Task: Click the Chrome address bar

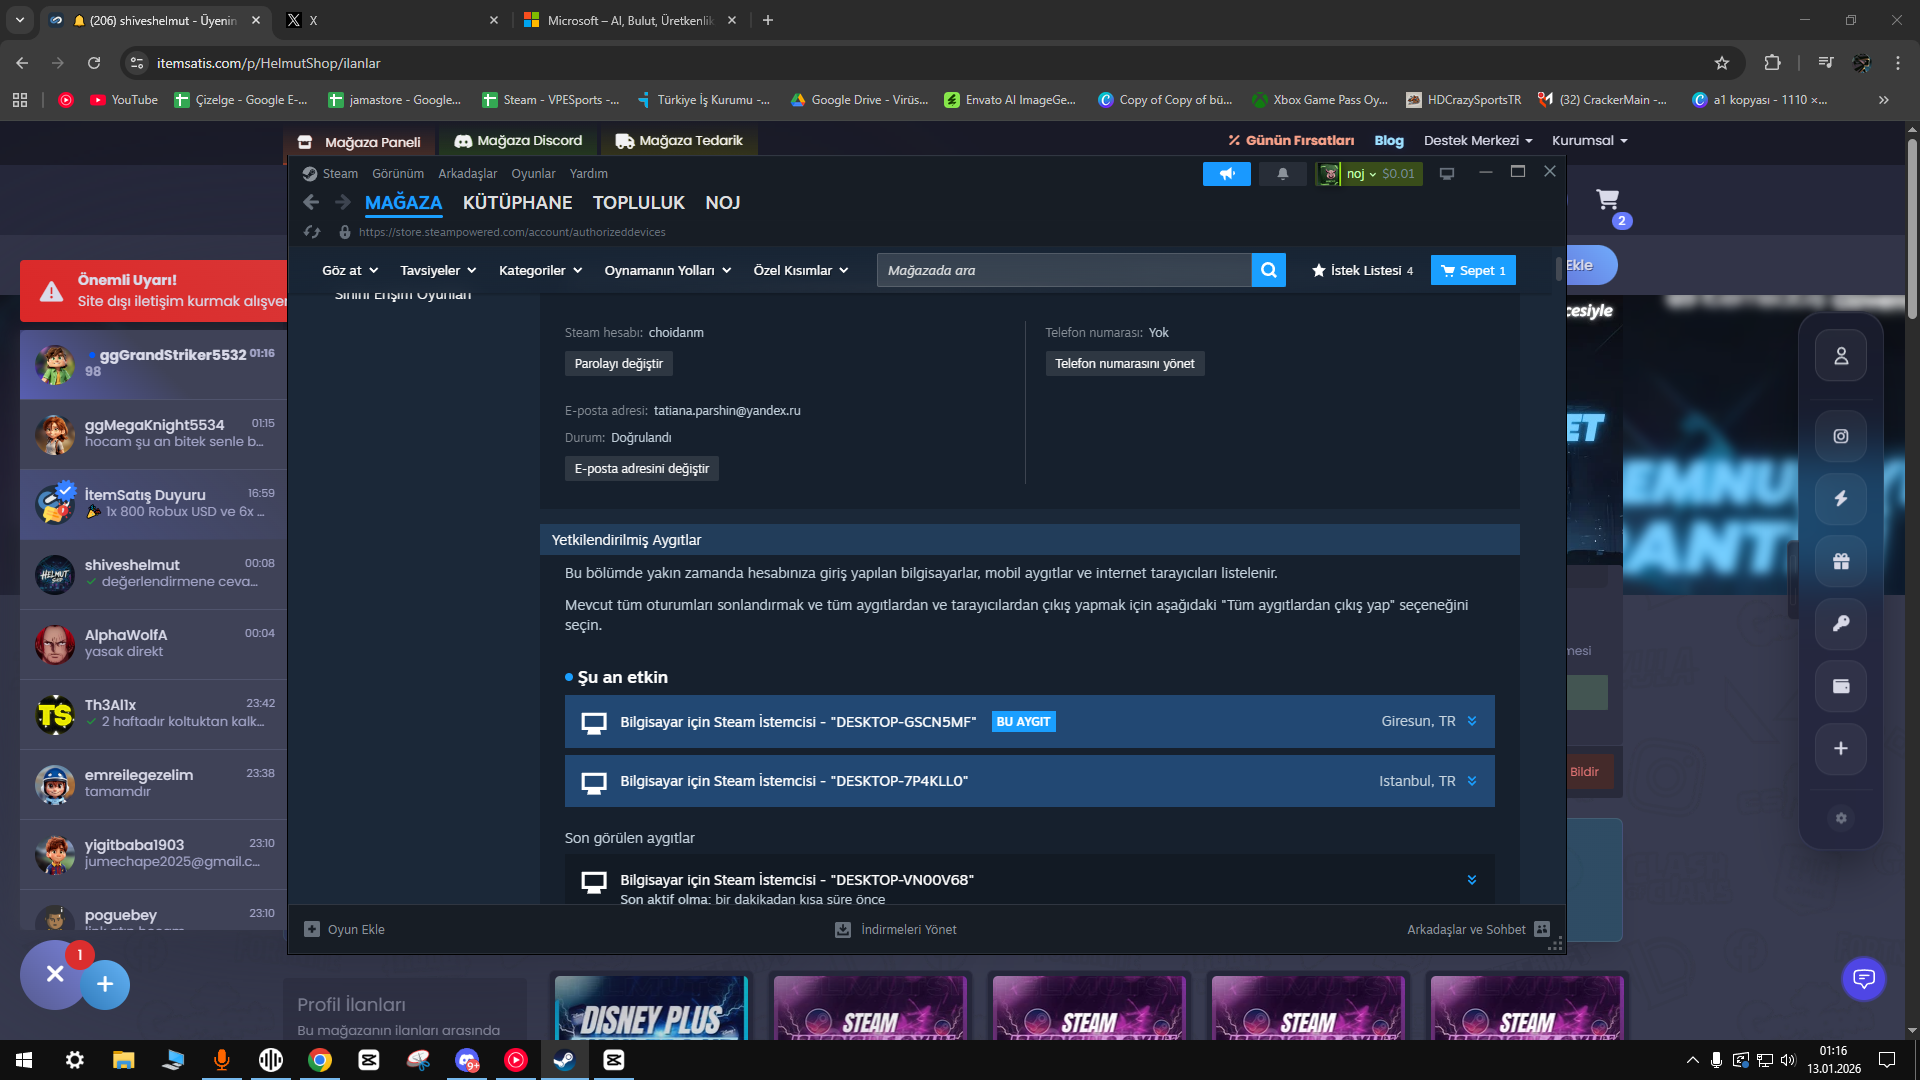Action: (930, 63)
